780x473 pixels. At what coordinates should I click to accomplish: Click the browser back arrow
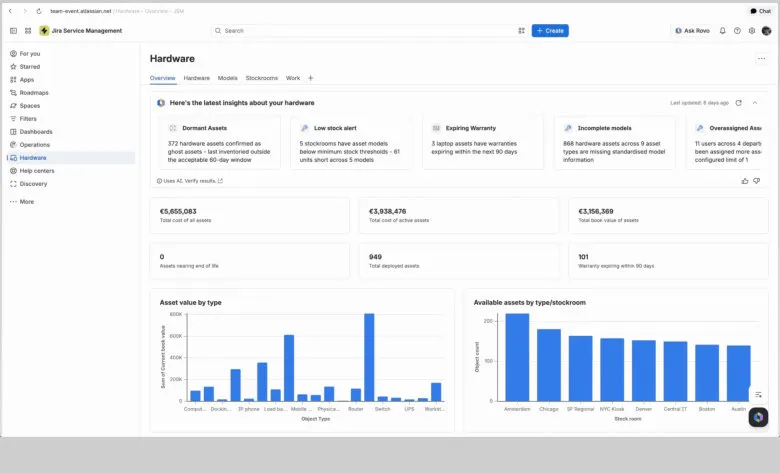click(10, 11)
